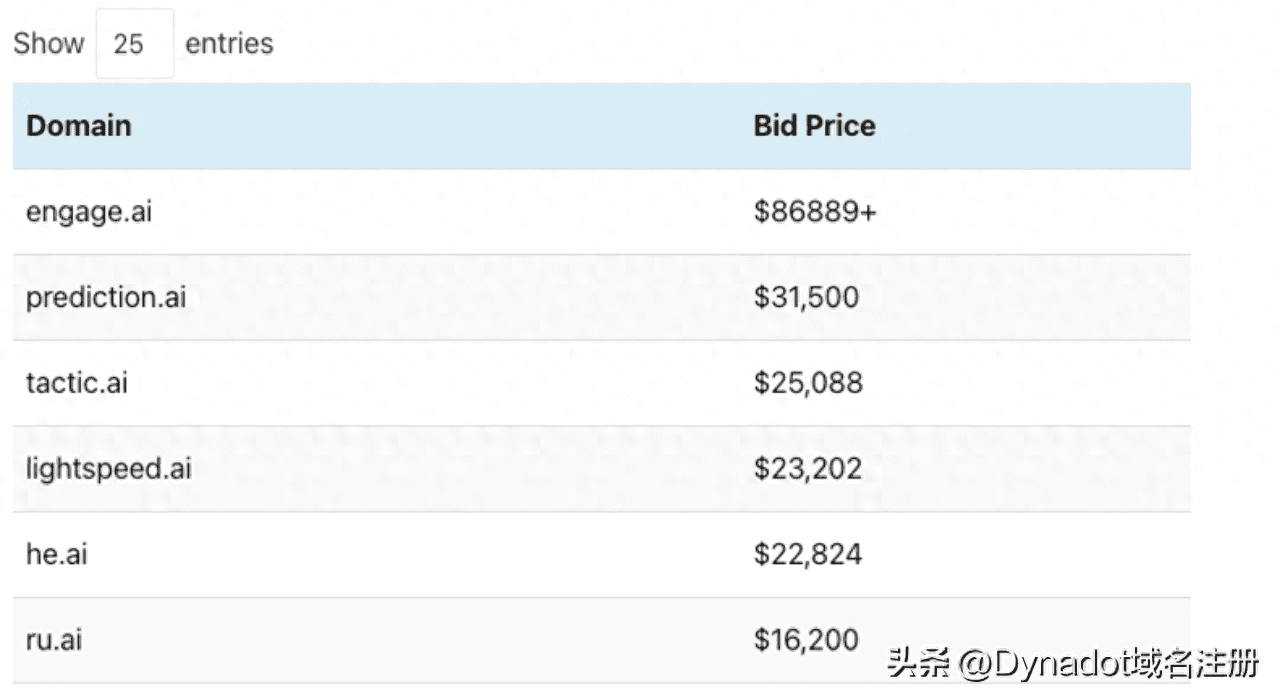Click the $16,200 bid price cell
Image resolution: width=1280 pixels, height=700 pixels.
[806, 640]
